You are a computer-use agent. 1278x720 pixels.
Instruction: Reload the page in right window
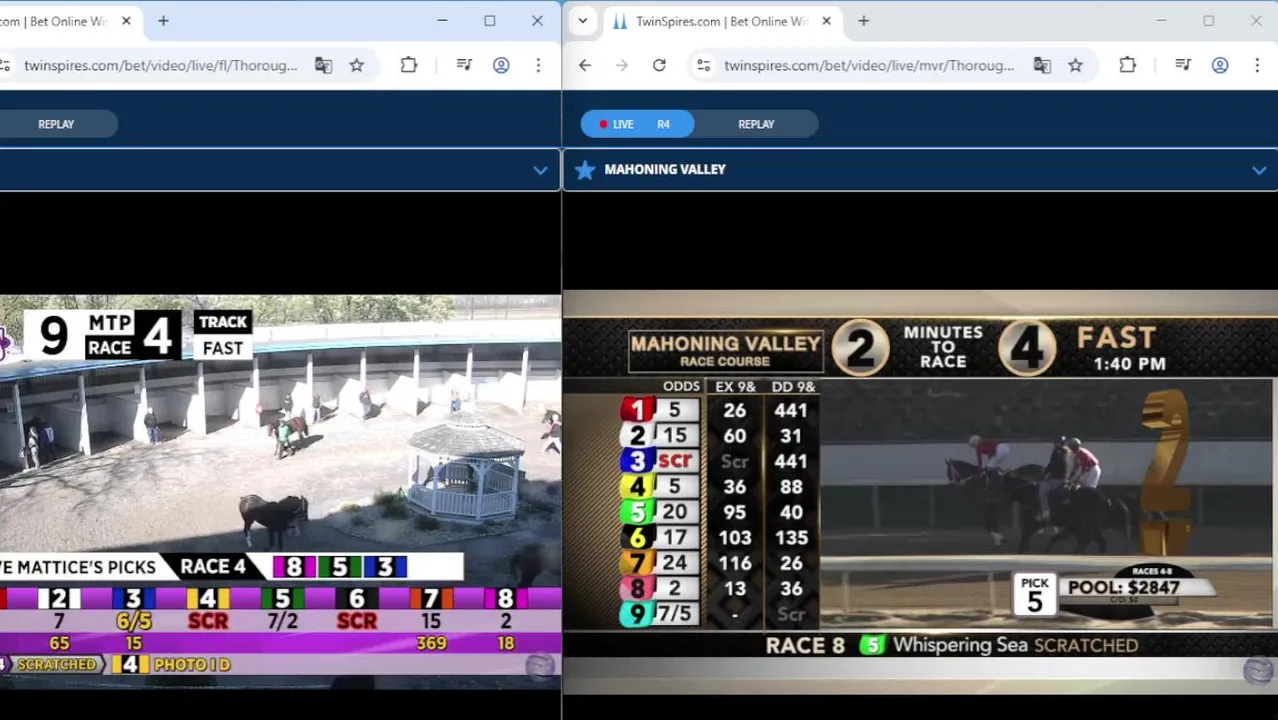pyautogui.click(x=659, y=65)
